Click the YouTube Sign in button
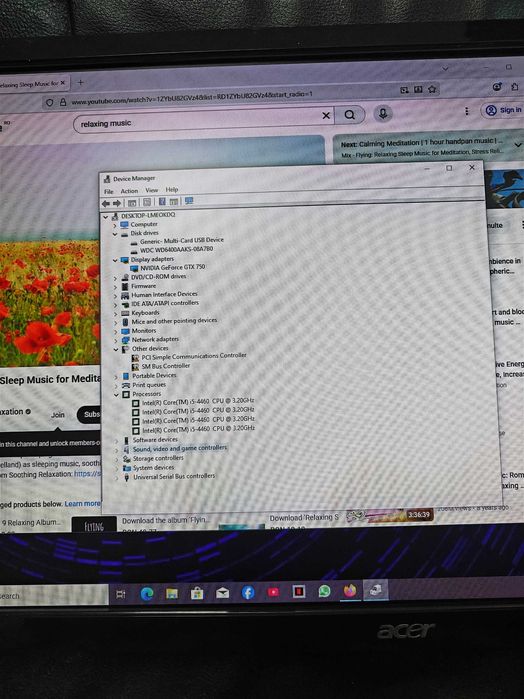Viewport: 524px width, 699px height. [503, 110]
